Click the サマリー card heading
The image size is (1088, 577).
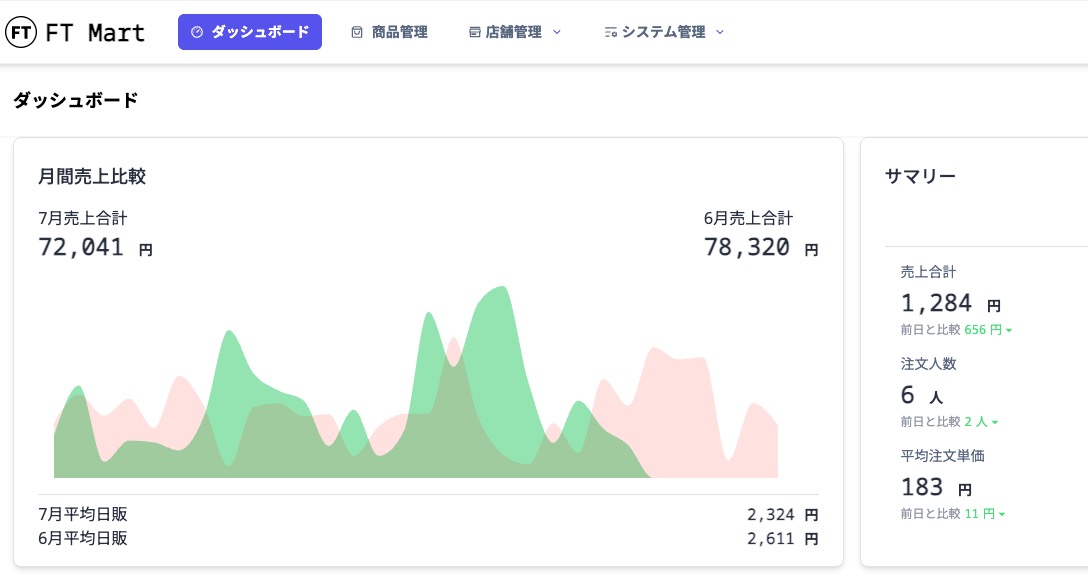pos(920,176)
